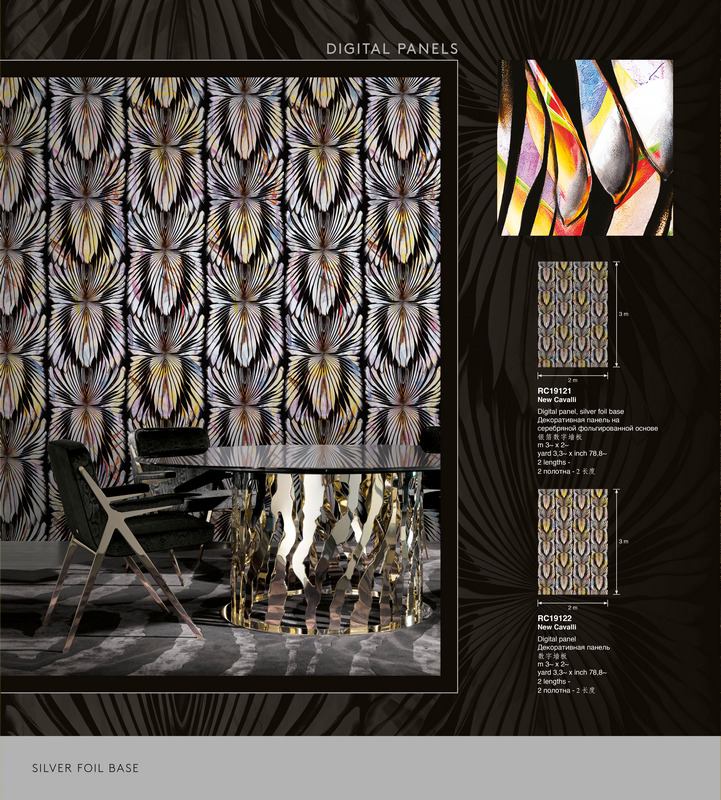721x800 pixels.
Task: Click the SILVER FOIL BASE footer text
Action: 85,768
